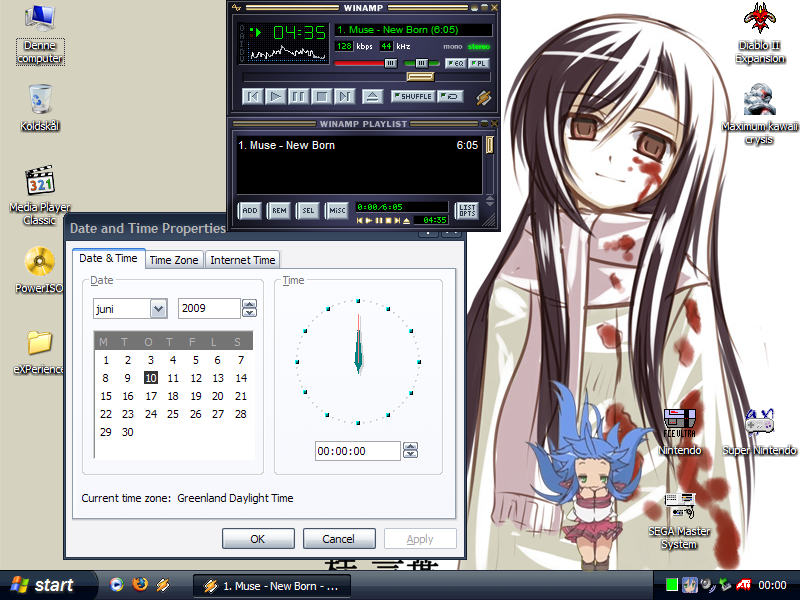800x600 pixels.
Task: Launch Firefox from quick launch
Action: [140, 585]
